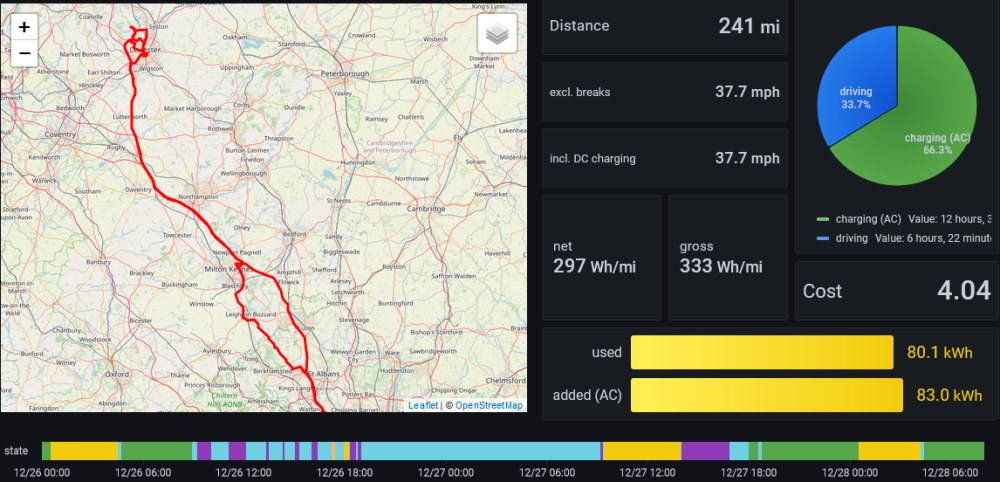Click the green charging legend color swatch
This screenshot has height=482, width=1000.
pos(823,219)
